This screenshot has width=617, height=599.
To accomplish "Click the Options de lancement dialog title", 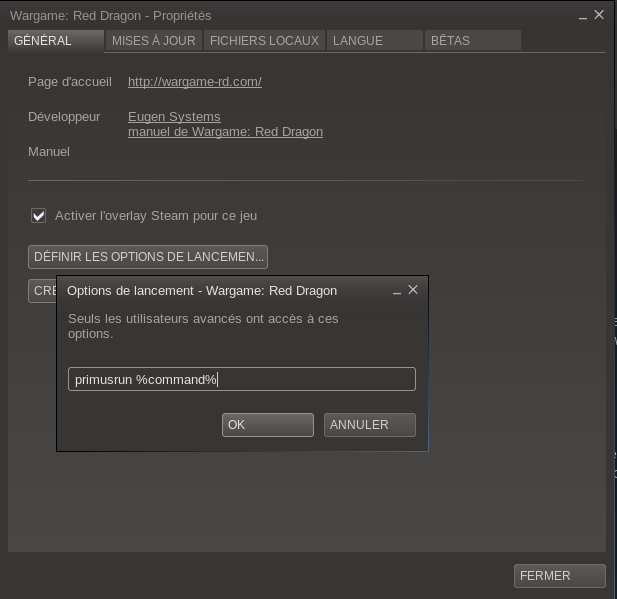I will pos(202,291).
